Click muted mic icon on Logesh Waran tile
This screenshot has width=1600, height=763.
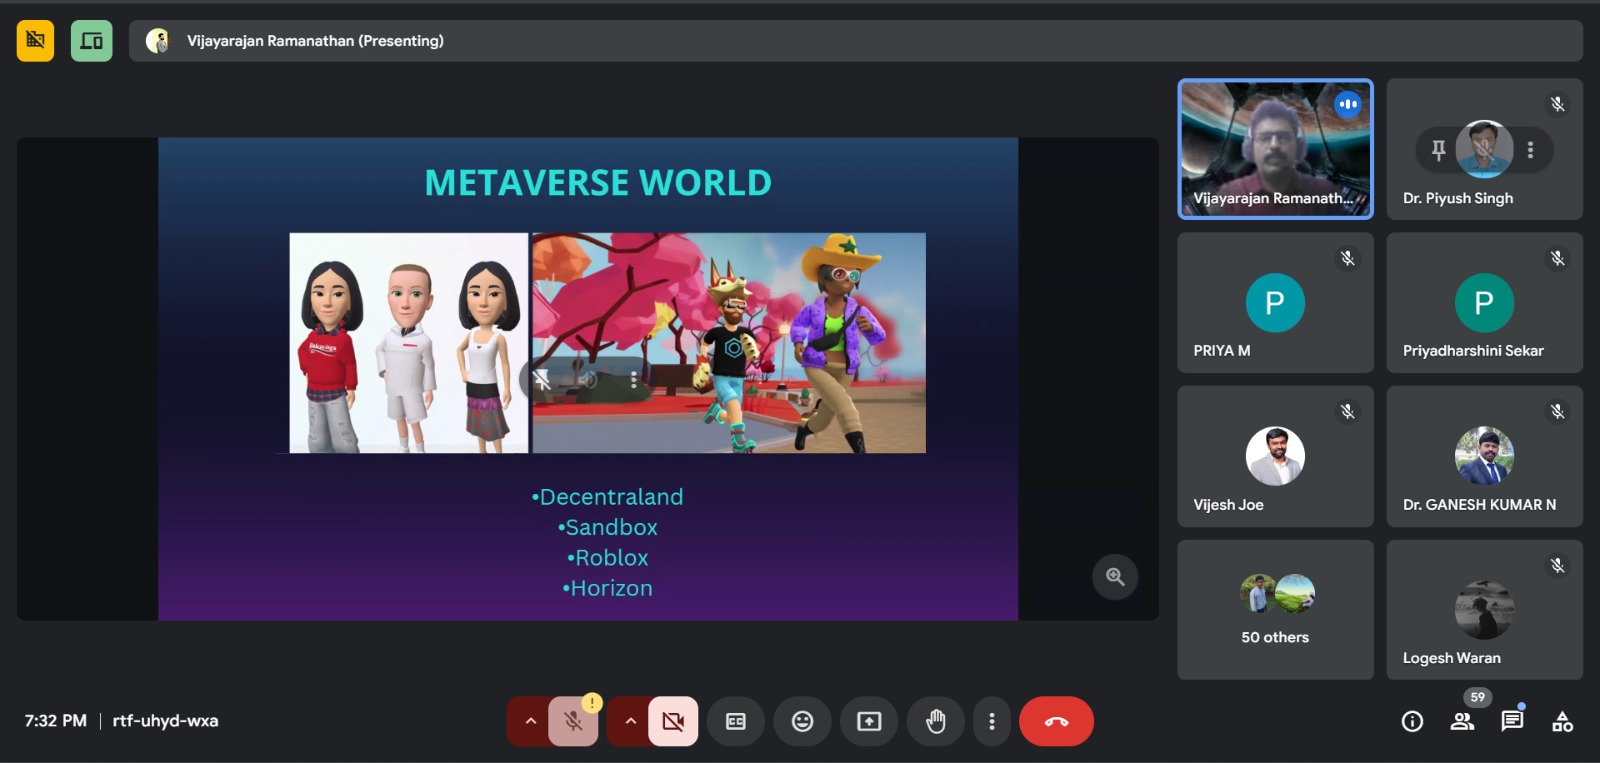tap(1557, 565)
